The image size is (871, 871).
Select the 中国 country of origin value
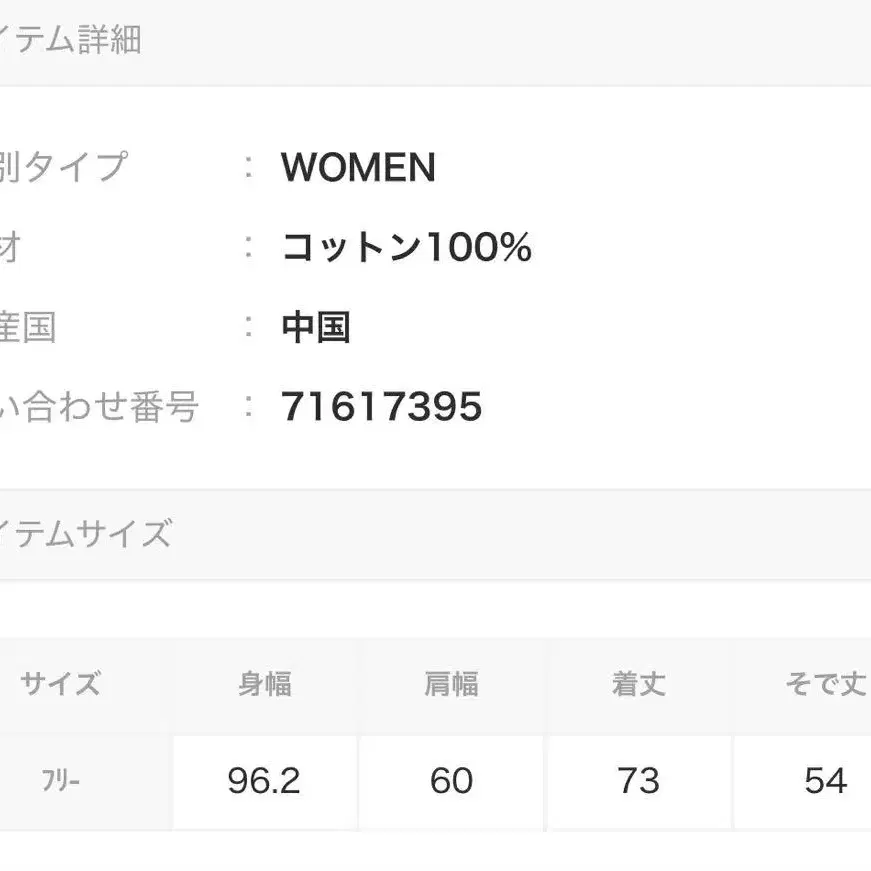point(316,327)
